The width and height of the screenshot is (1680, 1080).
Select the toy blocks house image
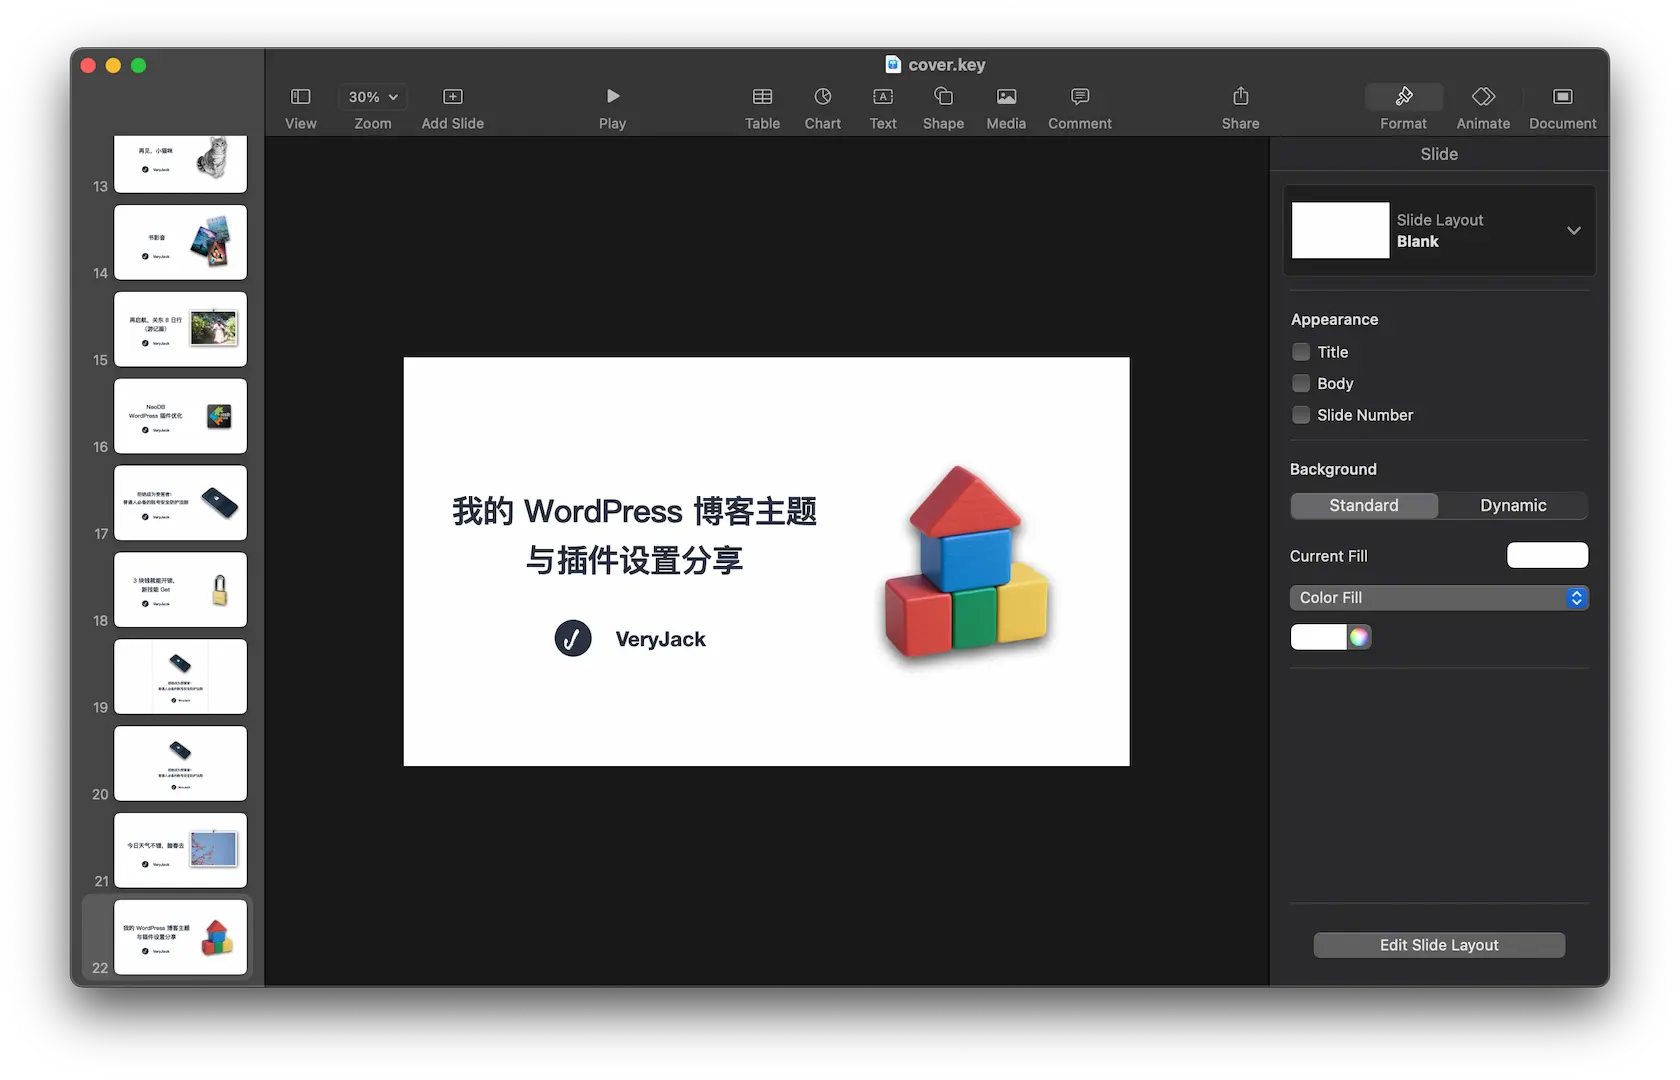point(967,563)
